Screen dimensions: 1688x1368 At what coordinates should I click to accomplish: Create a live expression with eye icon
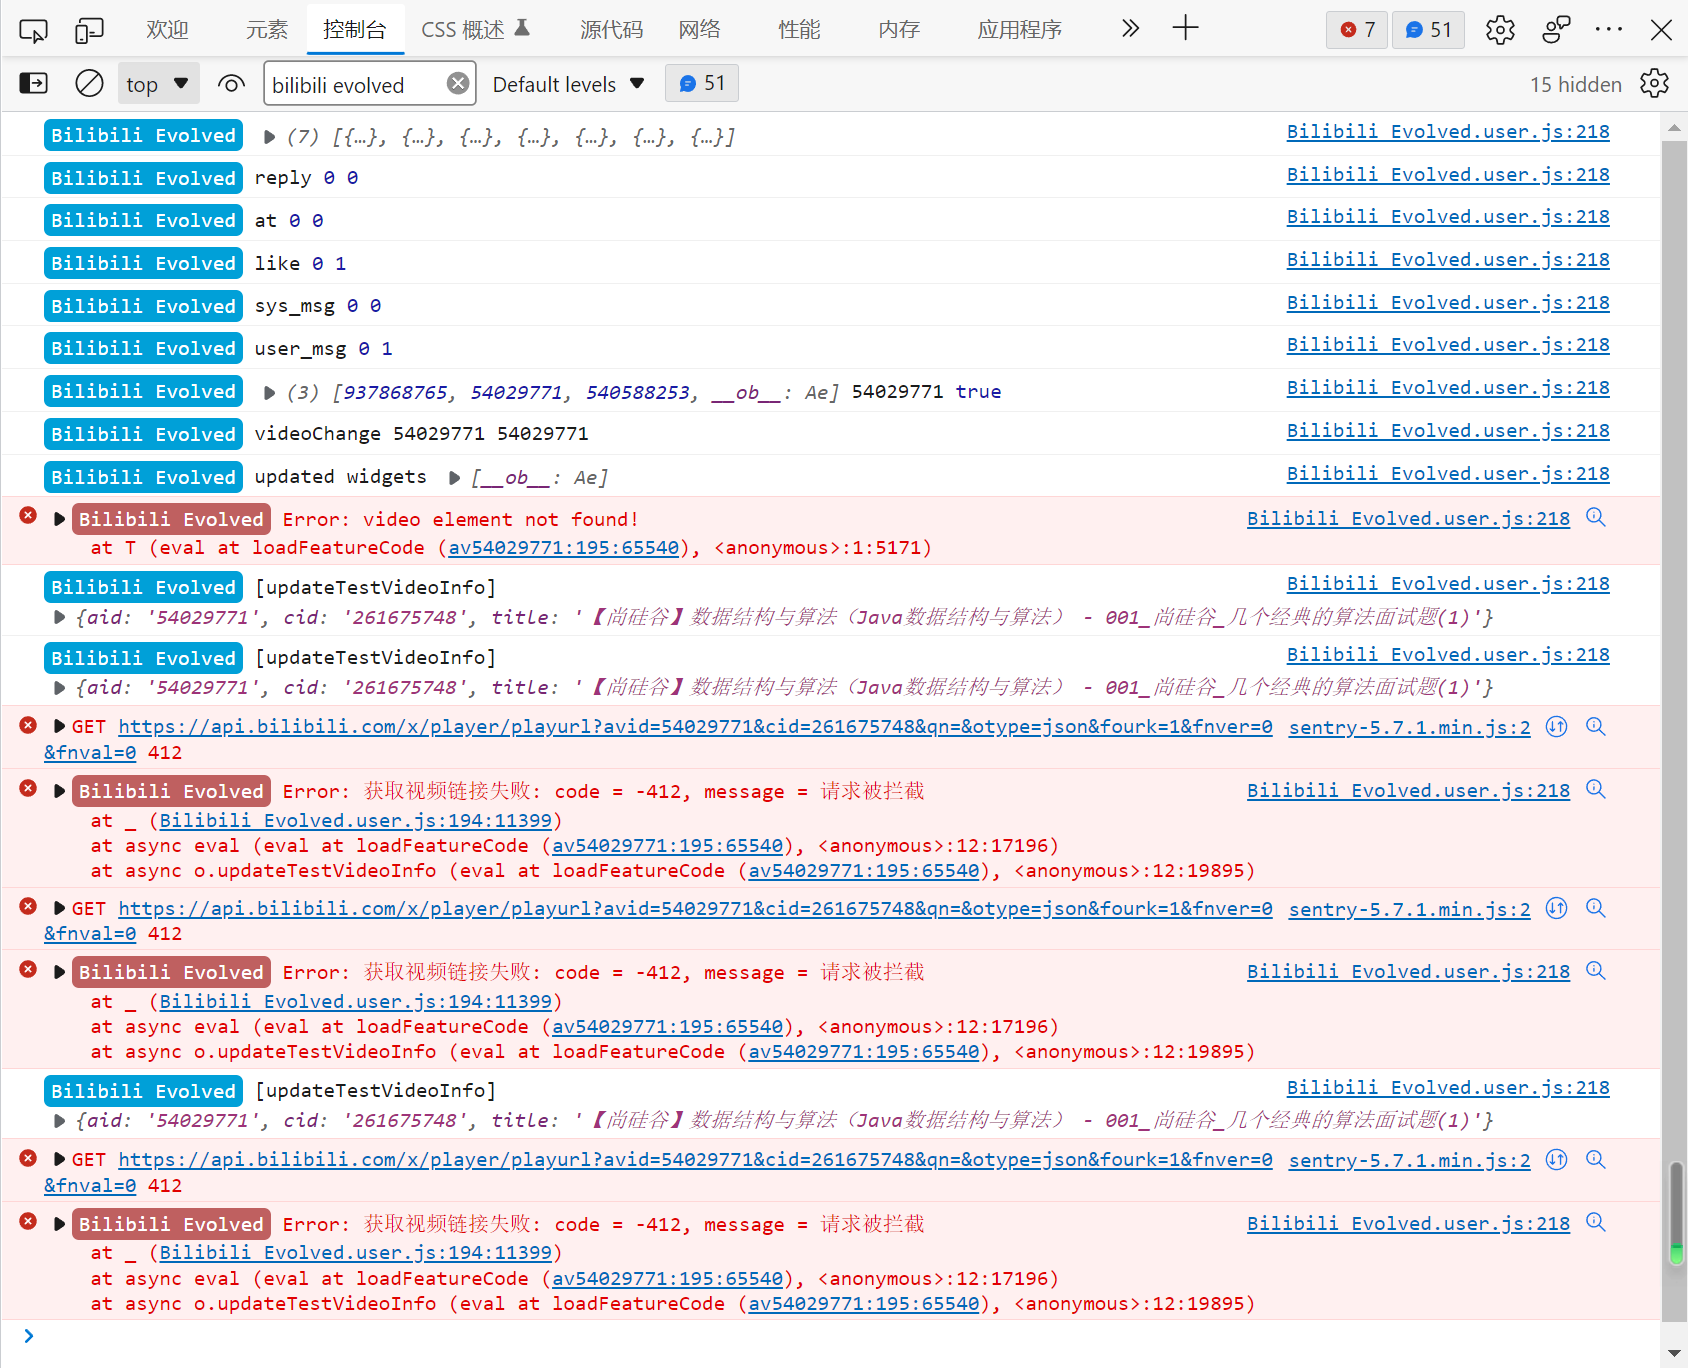[x=231, y=84]
